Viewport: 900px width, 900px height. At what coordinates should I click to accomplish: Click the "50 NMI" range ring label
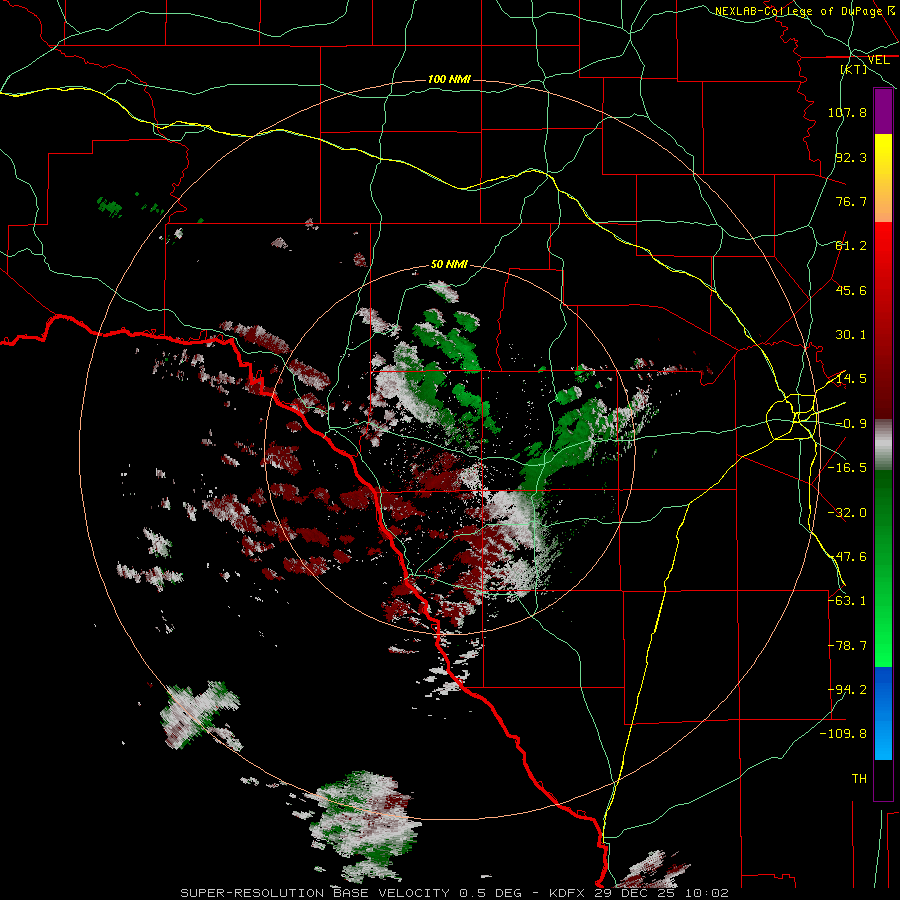tap(449, 264)
